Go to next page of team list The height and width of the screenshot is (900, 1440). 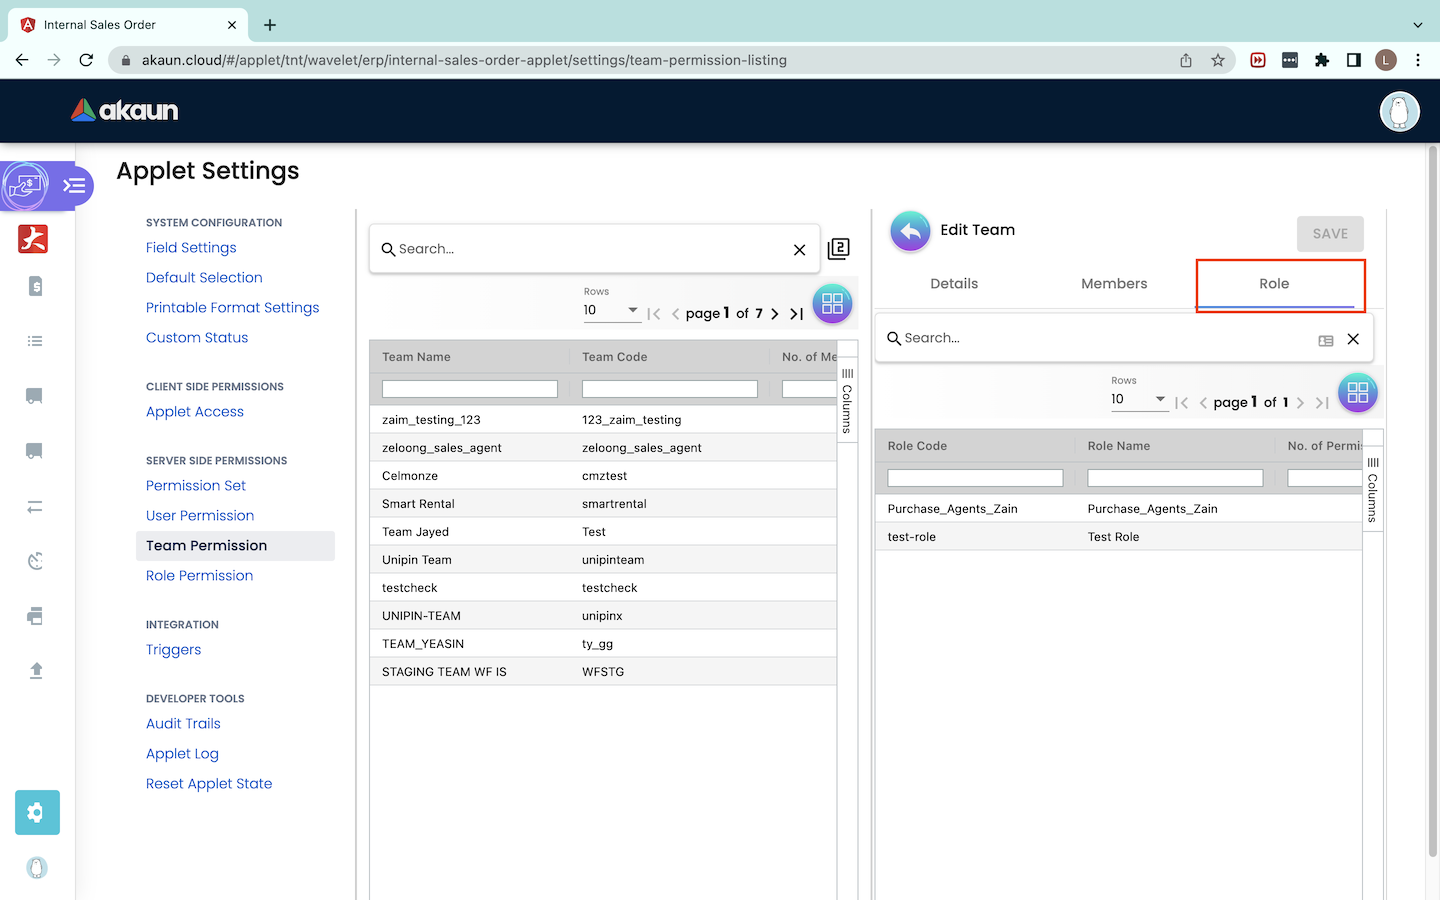[775, 314]
